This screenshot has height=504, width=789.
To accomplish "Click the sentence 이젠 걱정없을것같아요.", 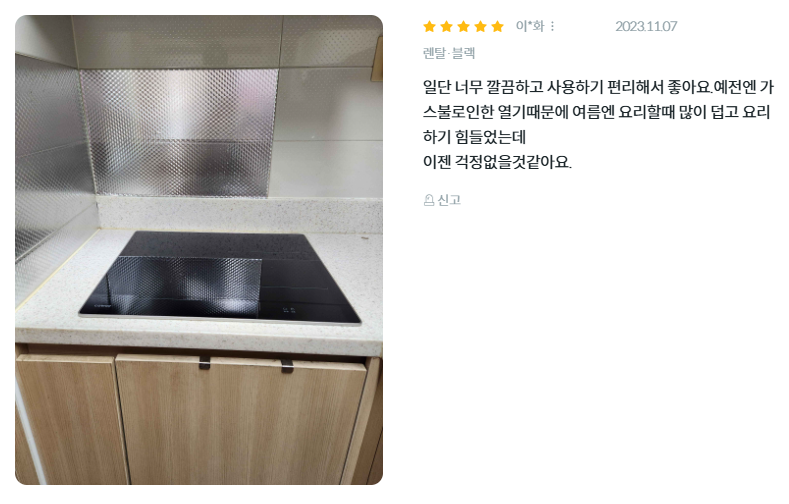I will [498, 162].
